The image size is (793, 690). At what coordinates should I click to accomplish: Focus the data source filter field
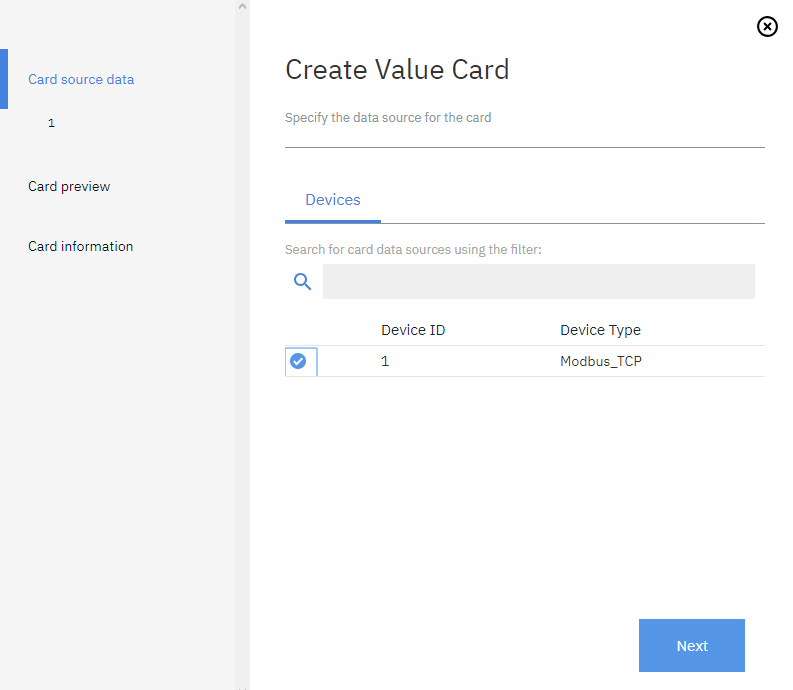click(x=538, y=282)
